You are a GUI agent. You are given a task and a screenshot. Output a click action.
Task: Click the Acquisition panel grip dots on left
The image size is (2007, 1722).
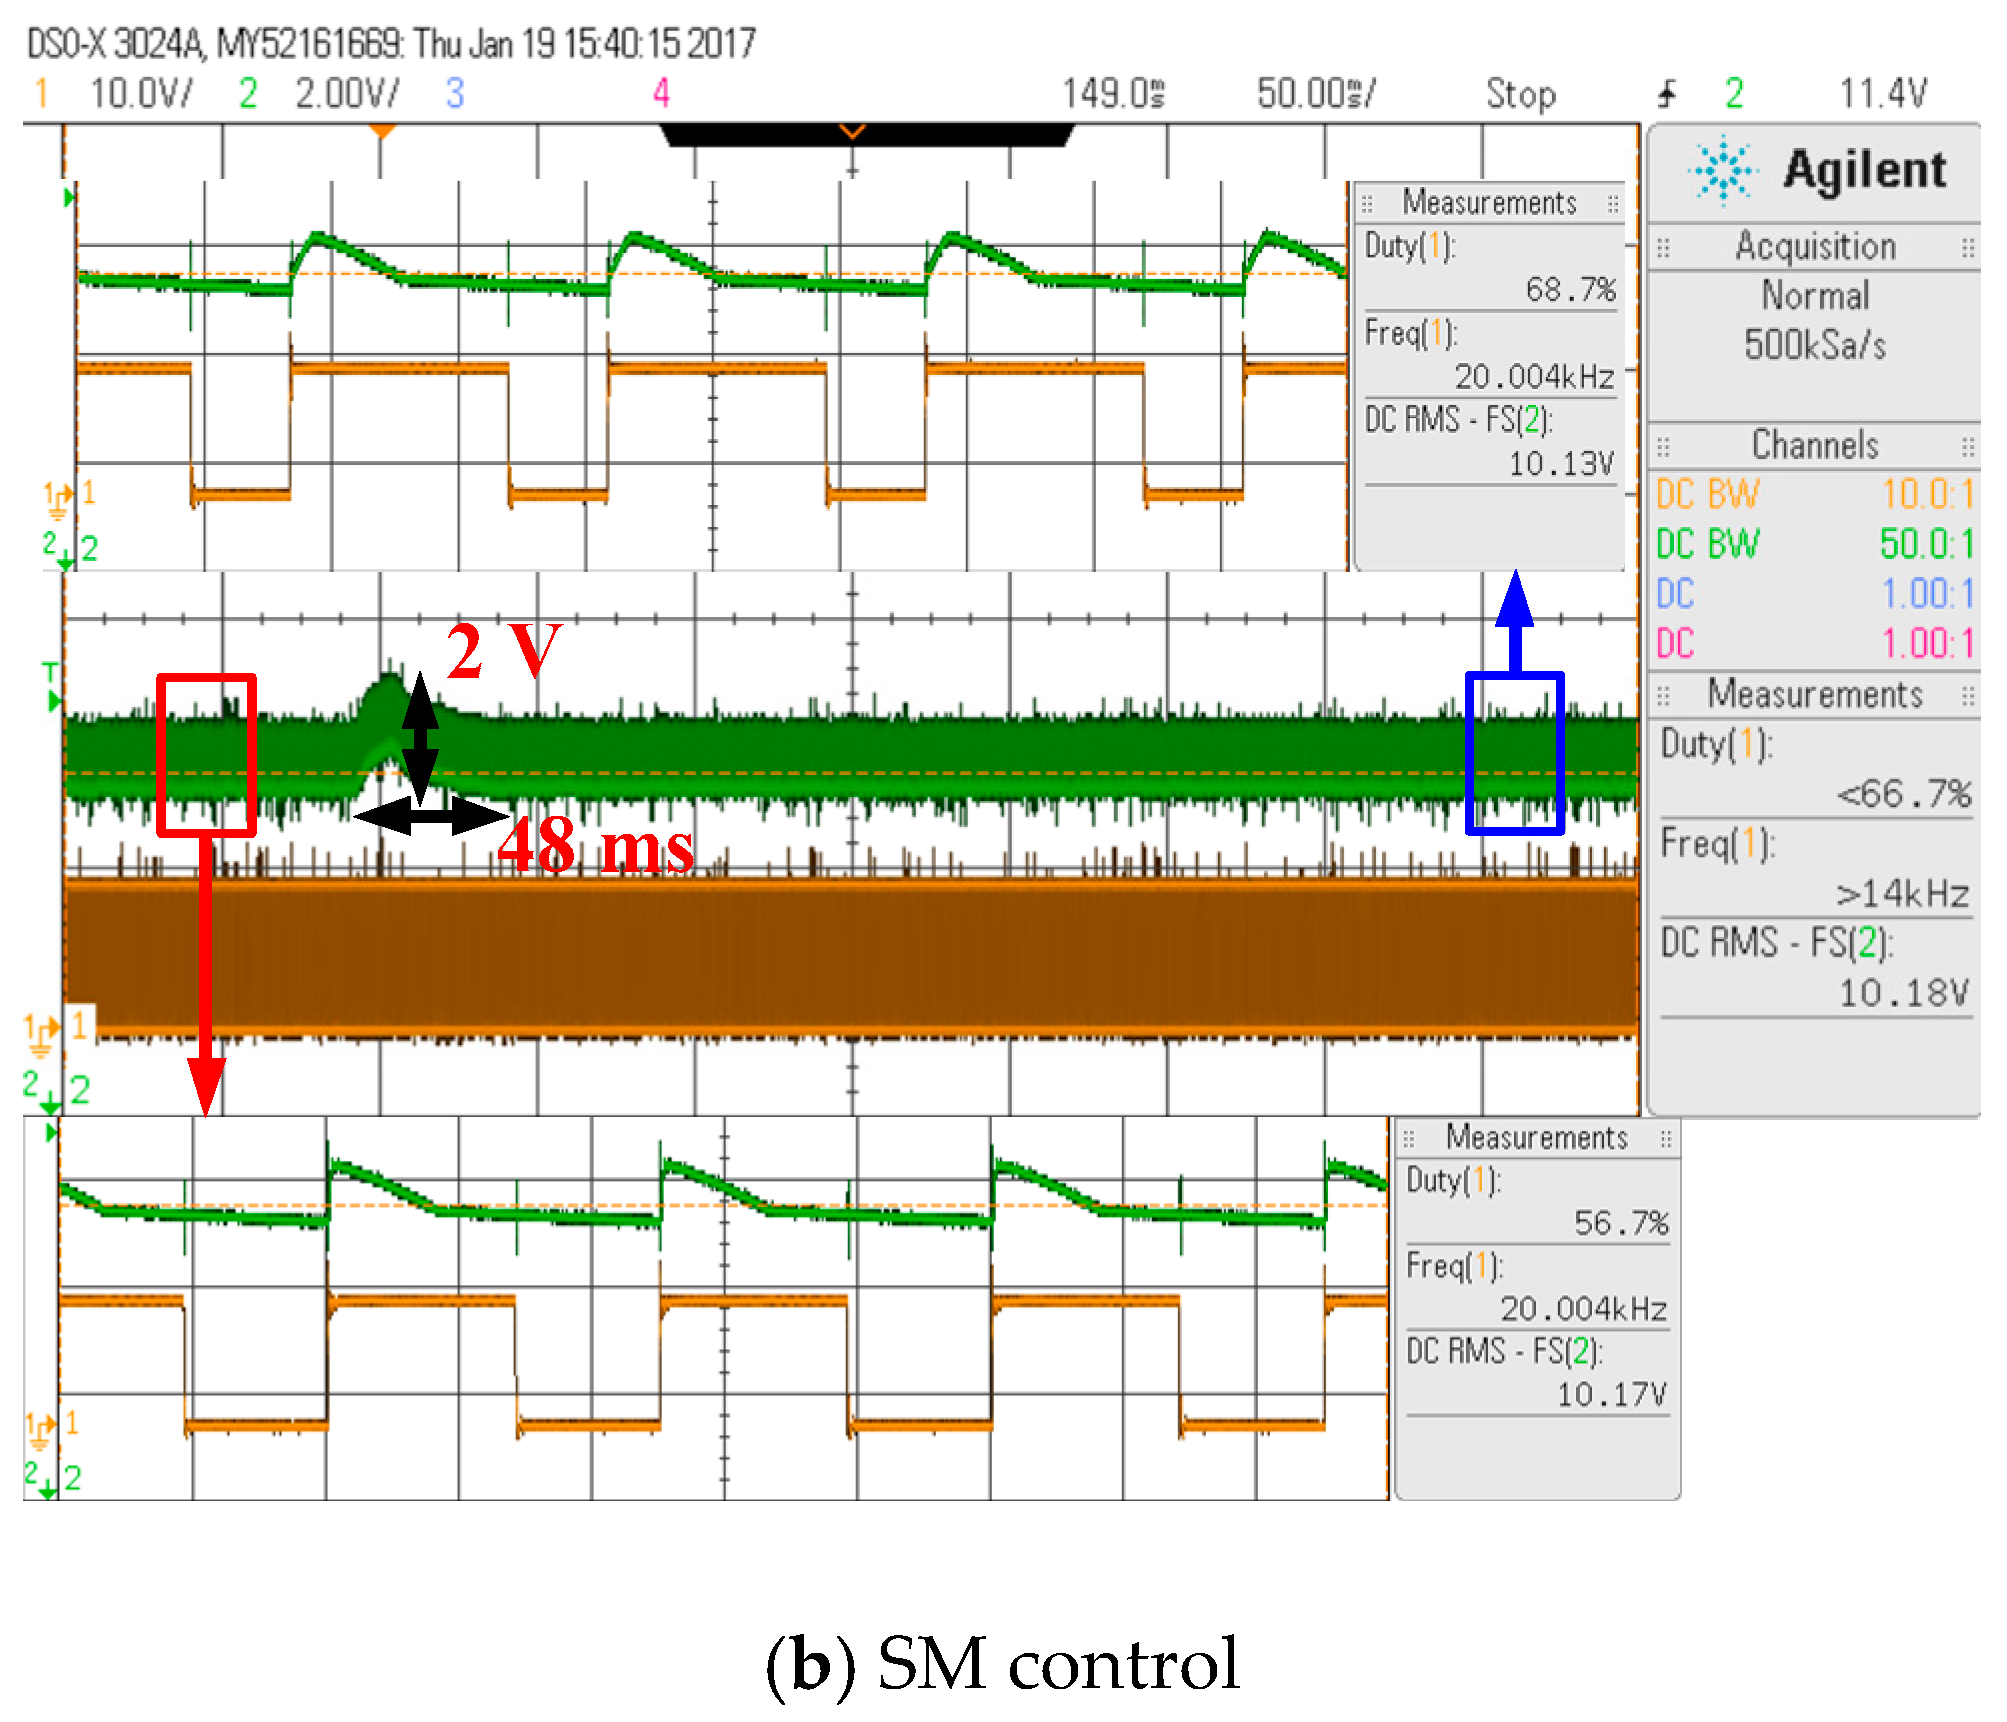pos(1664,247)
